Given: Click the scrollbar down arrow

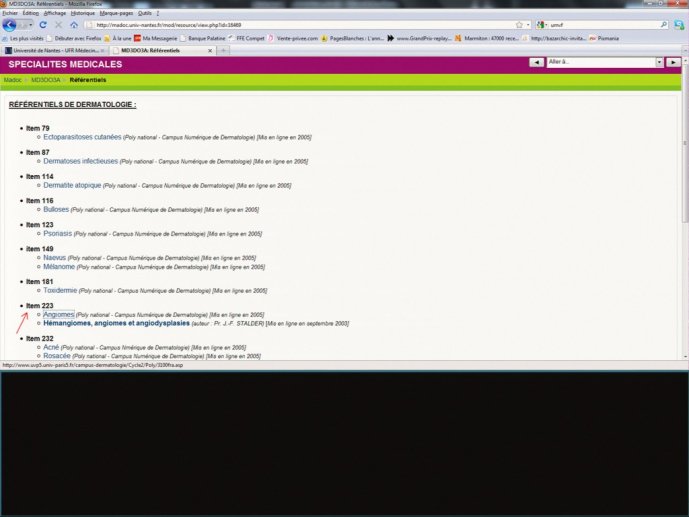Looking at the screenshot, I should 685,357.
